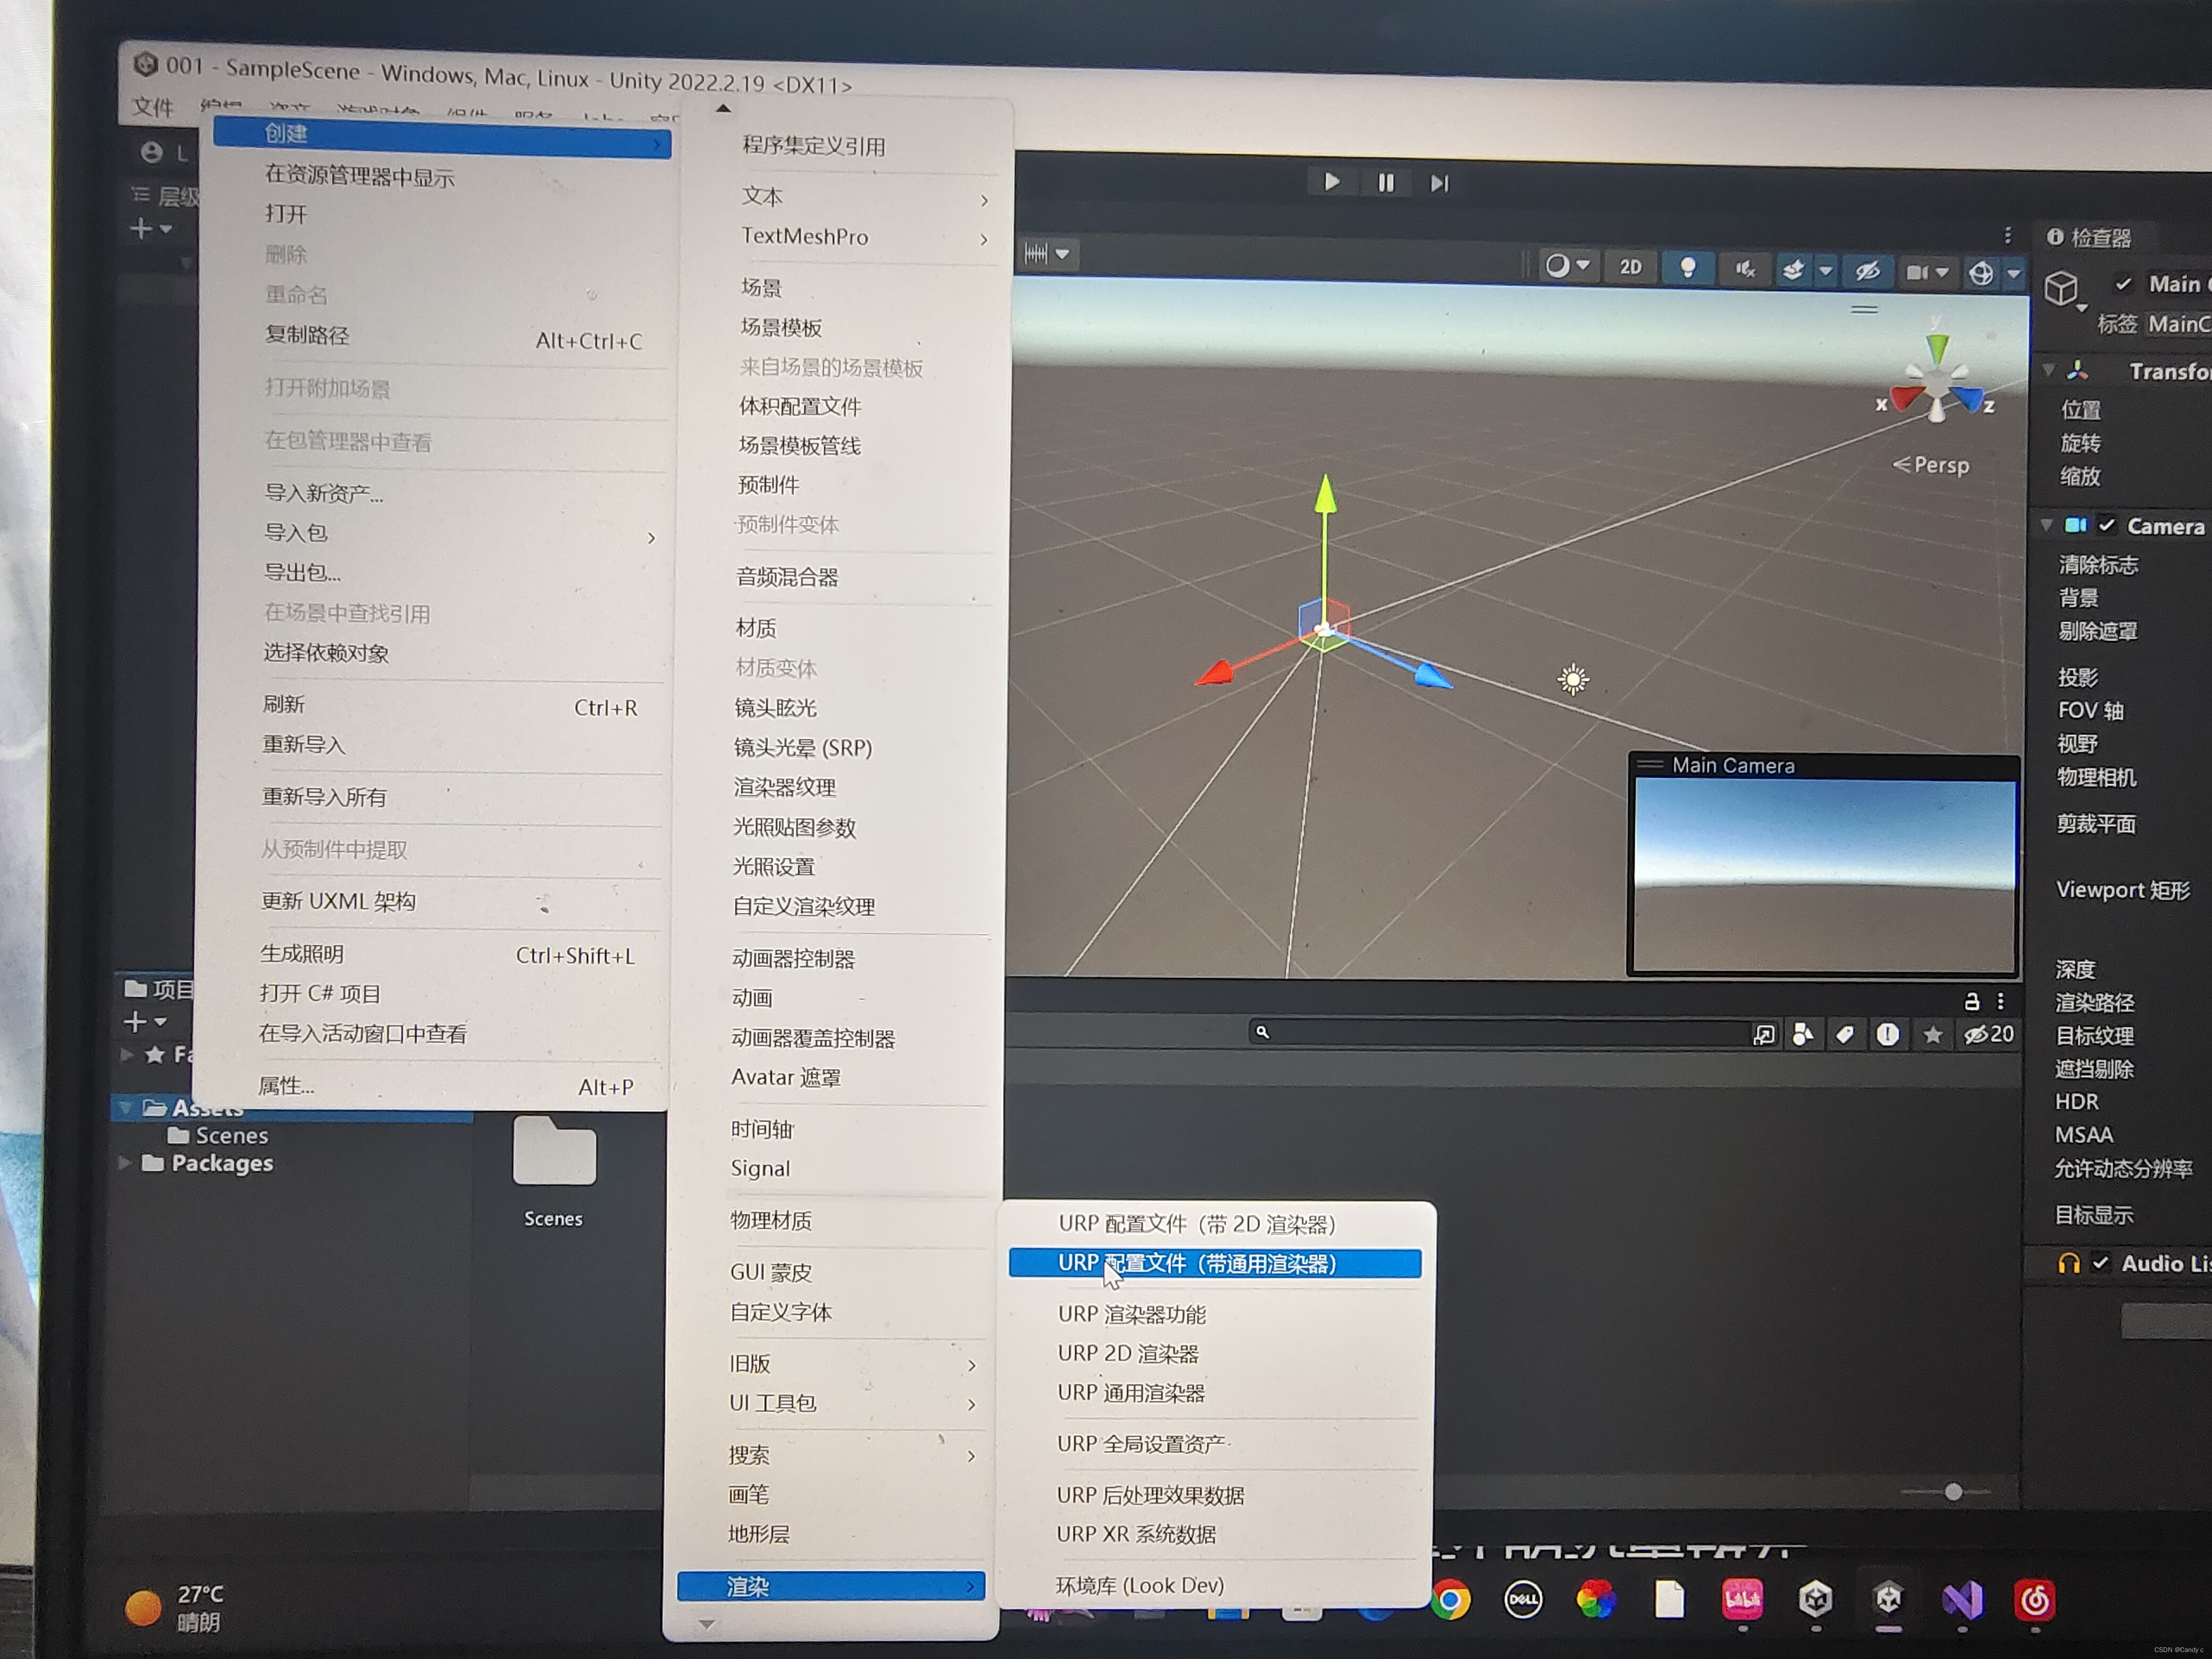Click 导入新资产... menu entry
Image resolution: width=2212 pixels, height=1659 pixels.
point(322,493)
